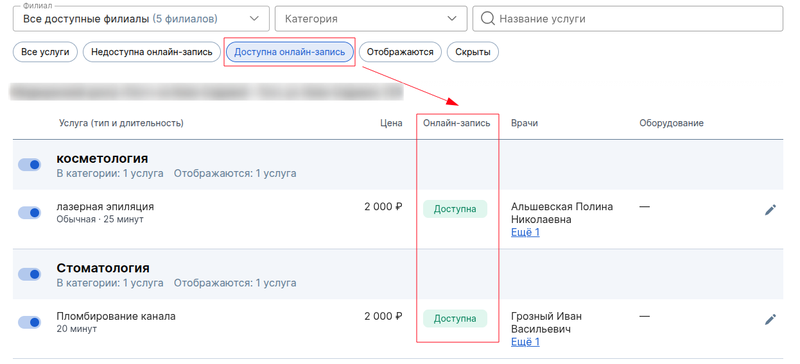Click the search magnifier icon
800x364 pixels.
click(488, 19)
